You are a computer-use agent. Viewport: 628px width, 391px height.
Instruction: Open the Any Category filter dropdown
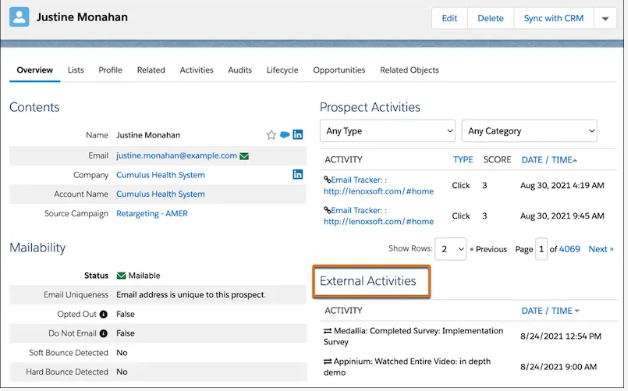529,131
